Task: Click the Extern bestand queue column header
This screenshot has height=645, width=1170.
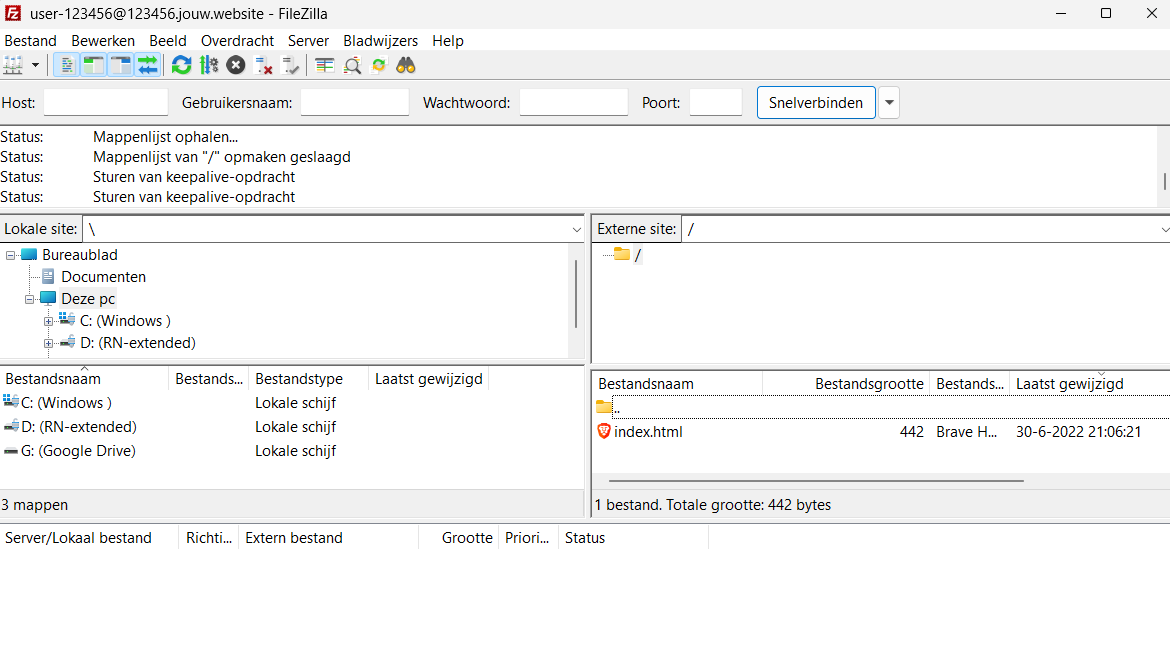Action: coord(328,538)
